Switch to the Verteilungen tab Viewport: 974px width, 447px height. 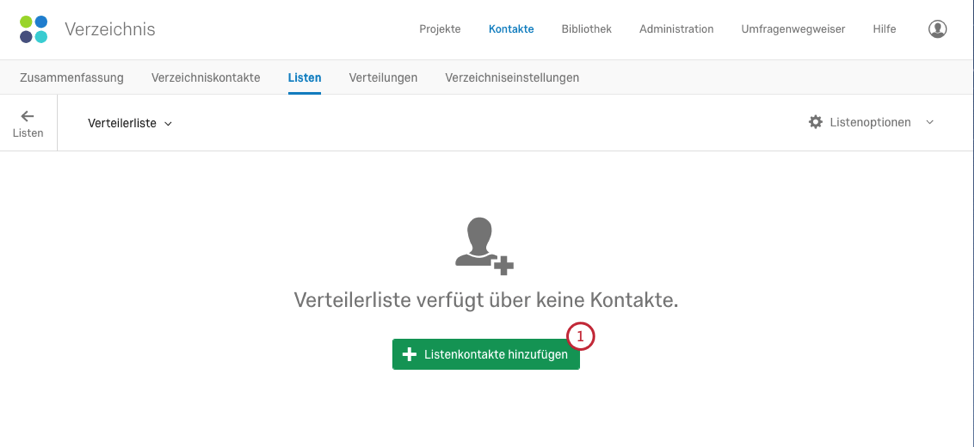coord(383,78)
